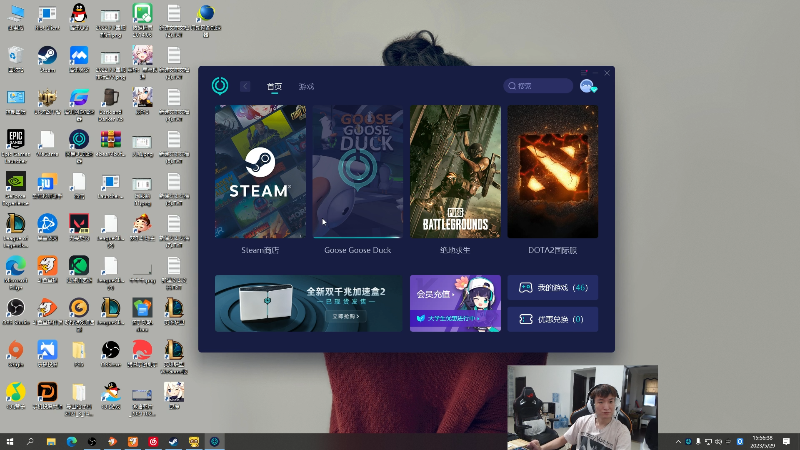Select the Steam商店 game card

click(260, 171)
